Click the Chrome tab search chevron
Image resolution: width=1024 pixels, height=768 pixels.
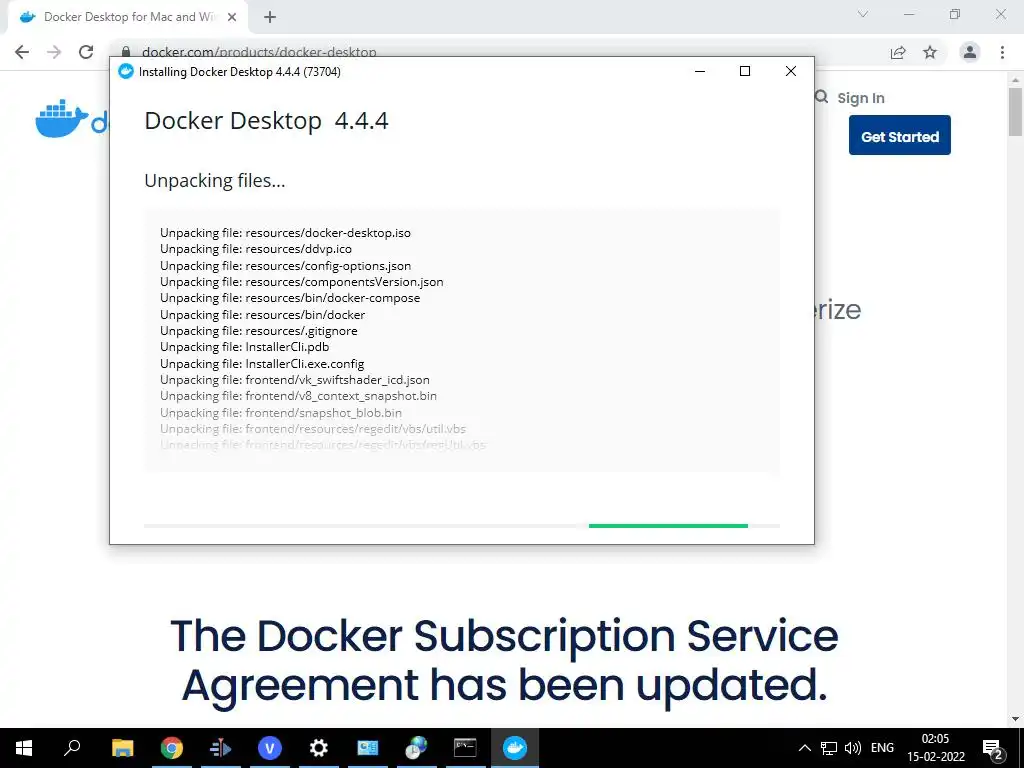click(x=863, y=14)
